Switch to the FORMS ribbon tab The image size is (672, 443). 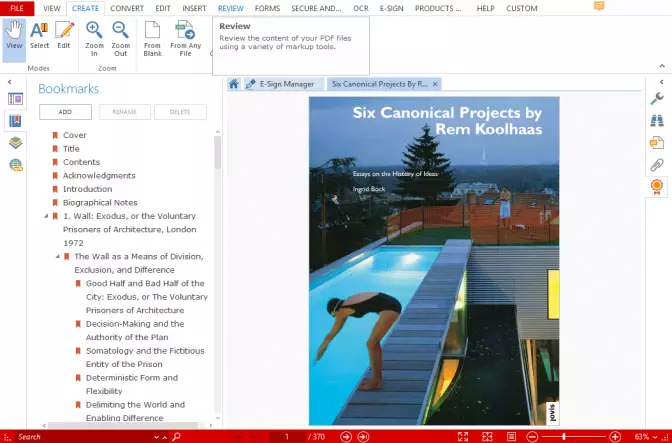[x=267, y=8]
